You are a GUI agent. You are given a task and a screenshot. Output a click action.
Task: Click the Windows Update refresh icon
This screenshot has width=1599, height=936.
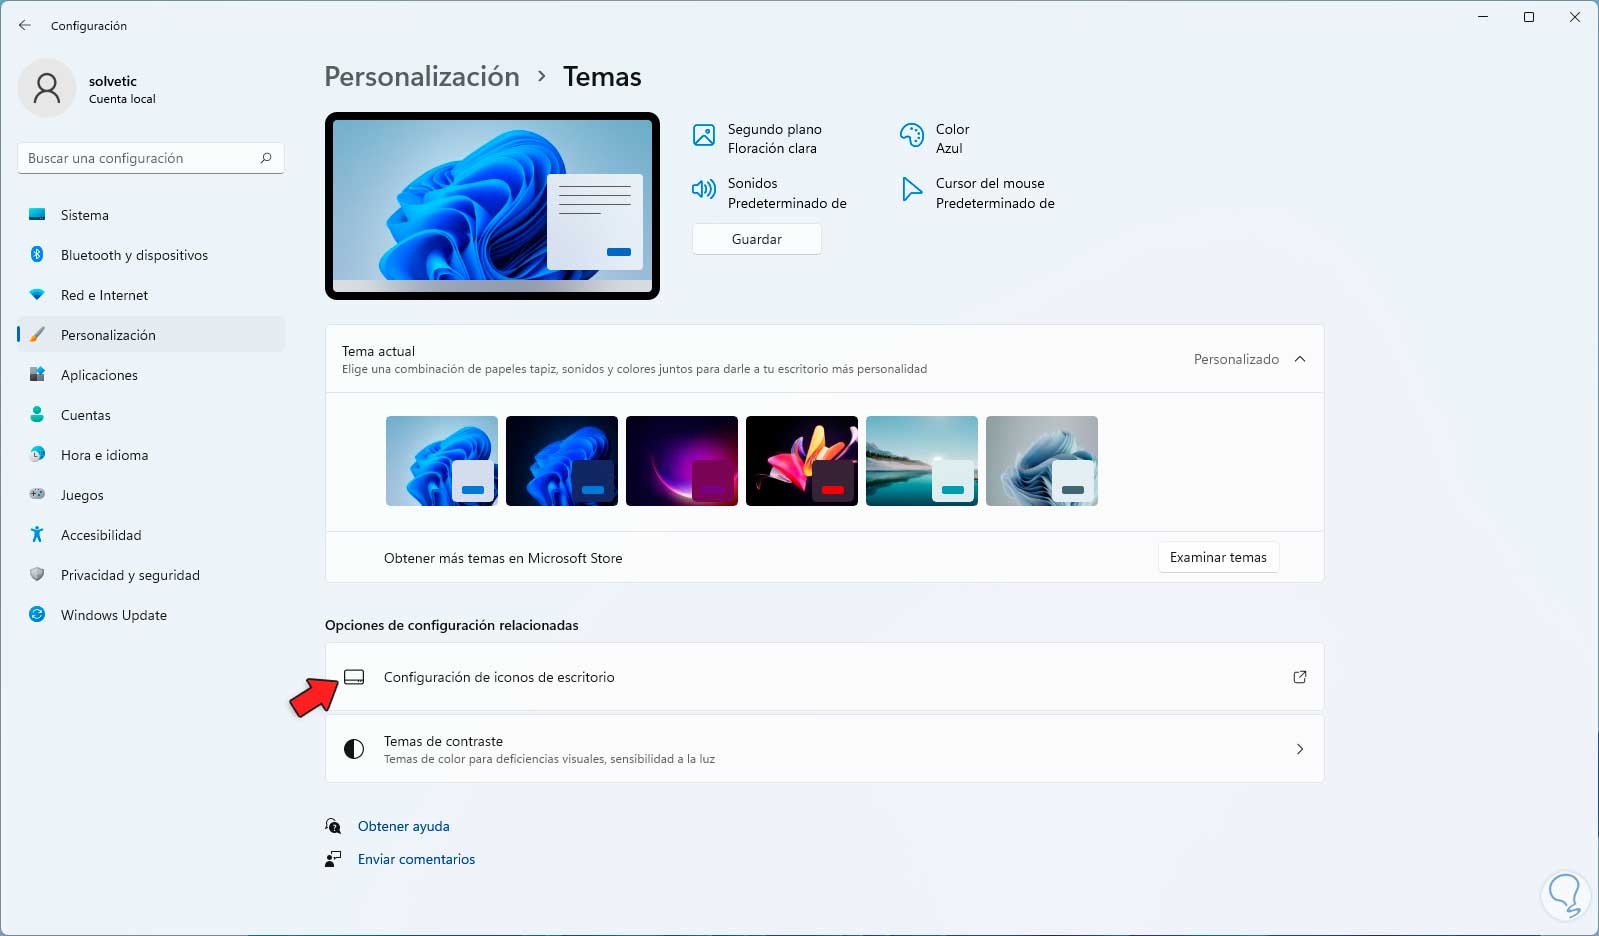[x=37, y=615]
